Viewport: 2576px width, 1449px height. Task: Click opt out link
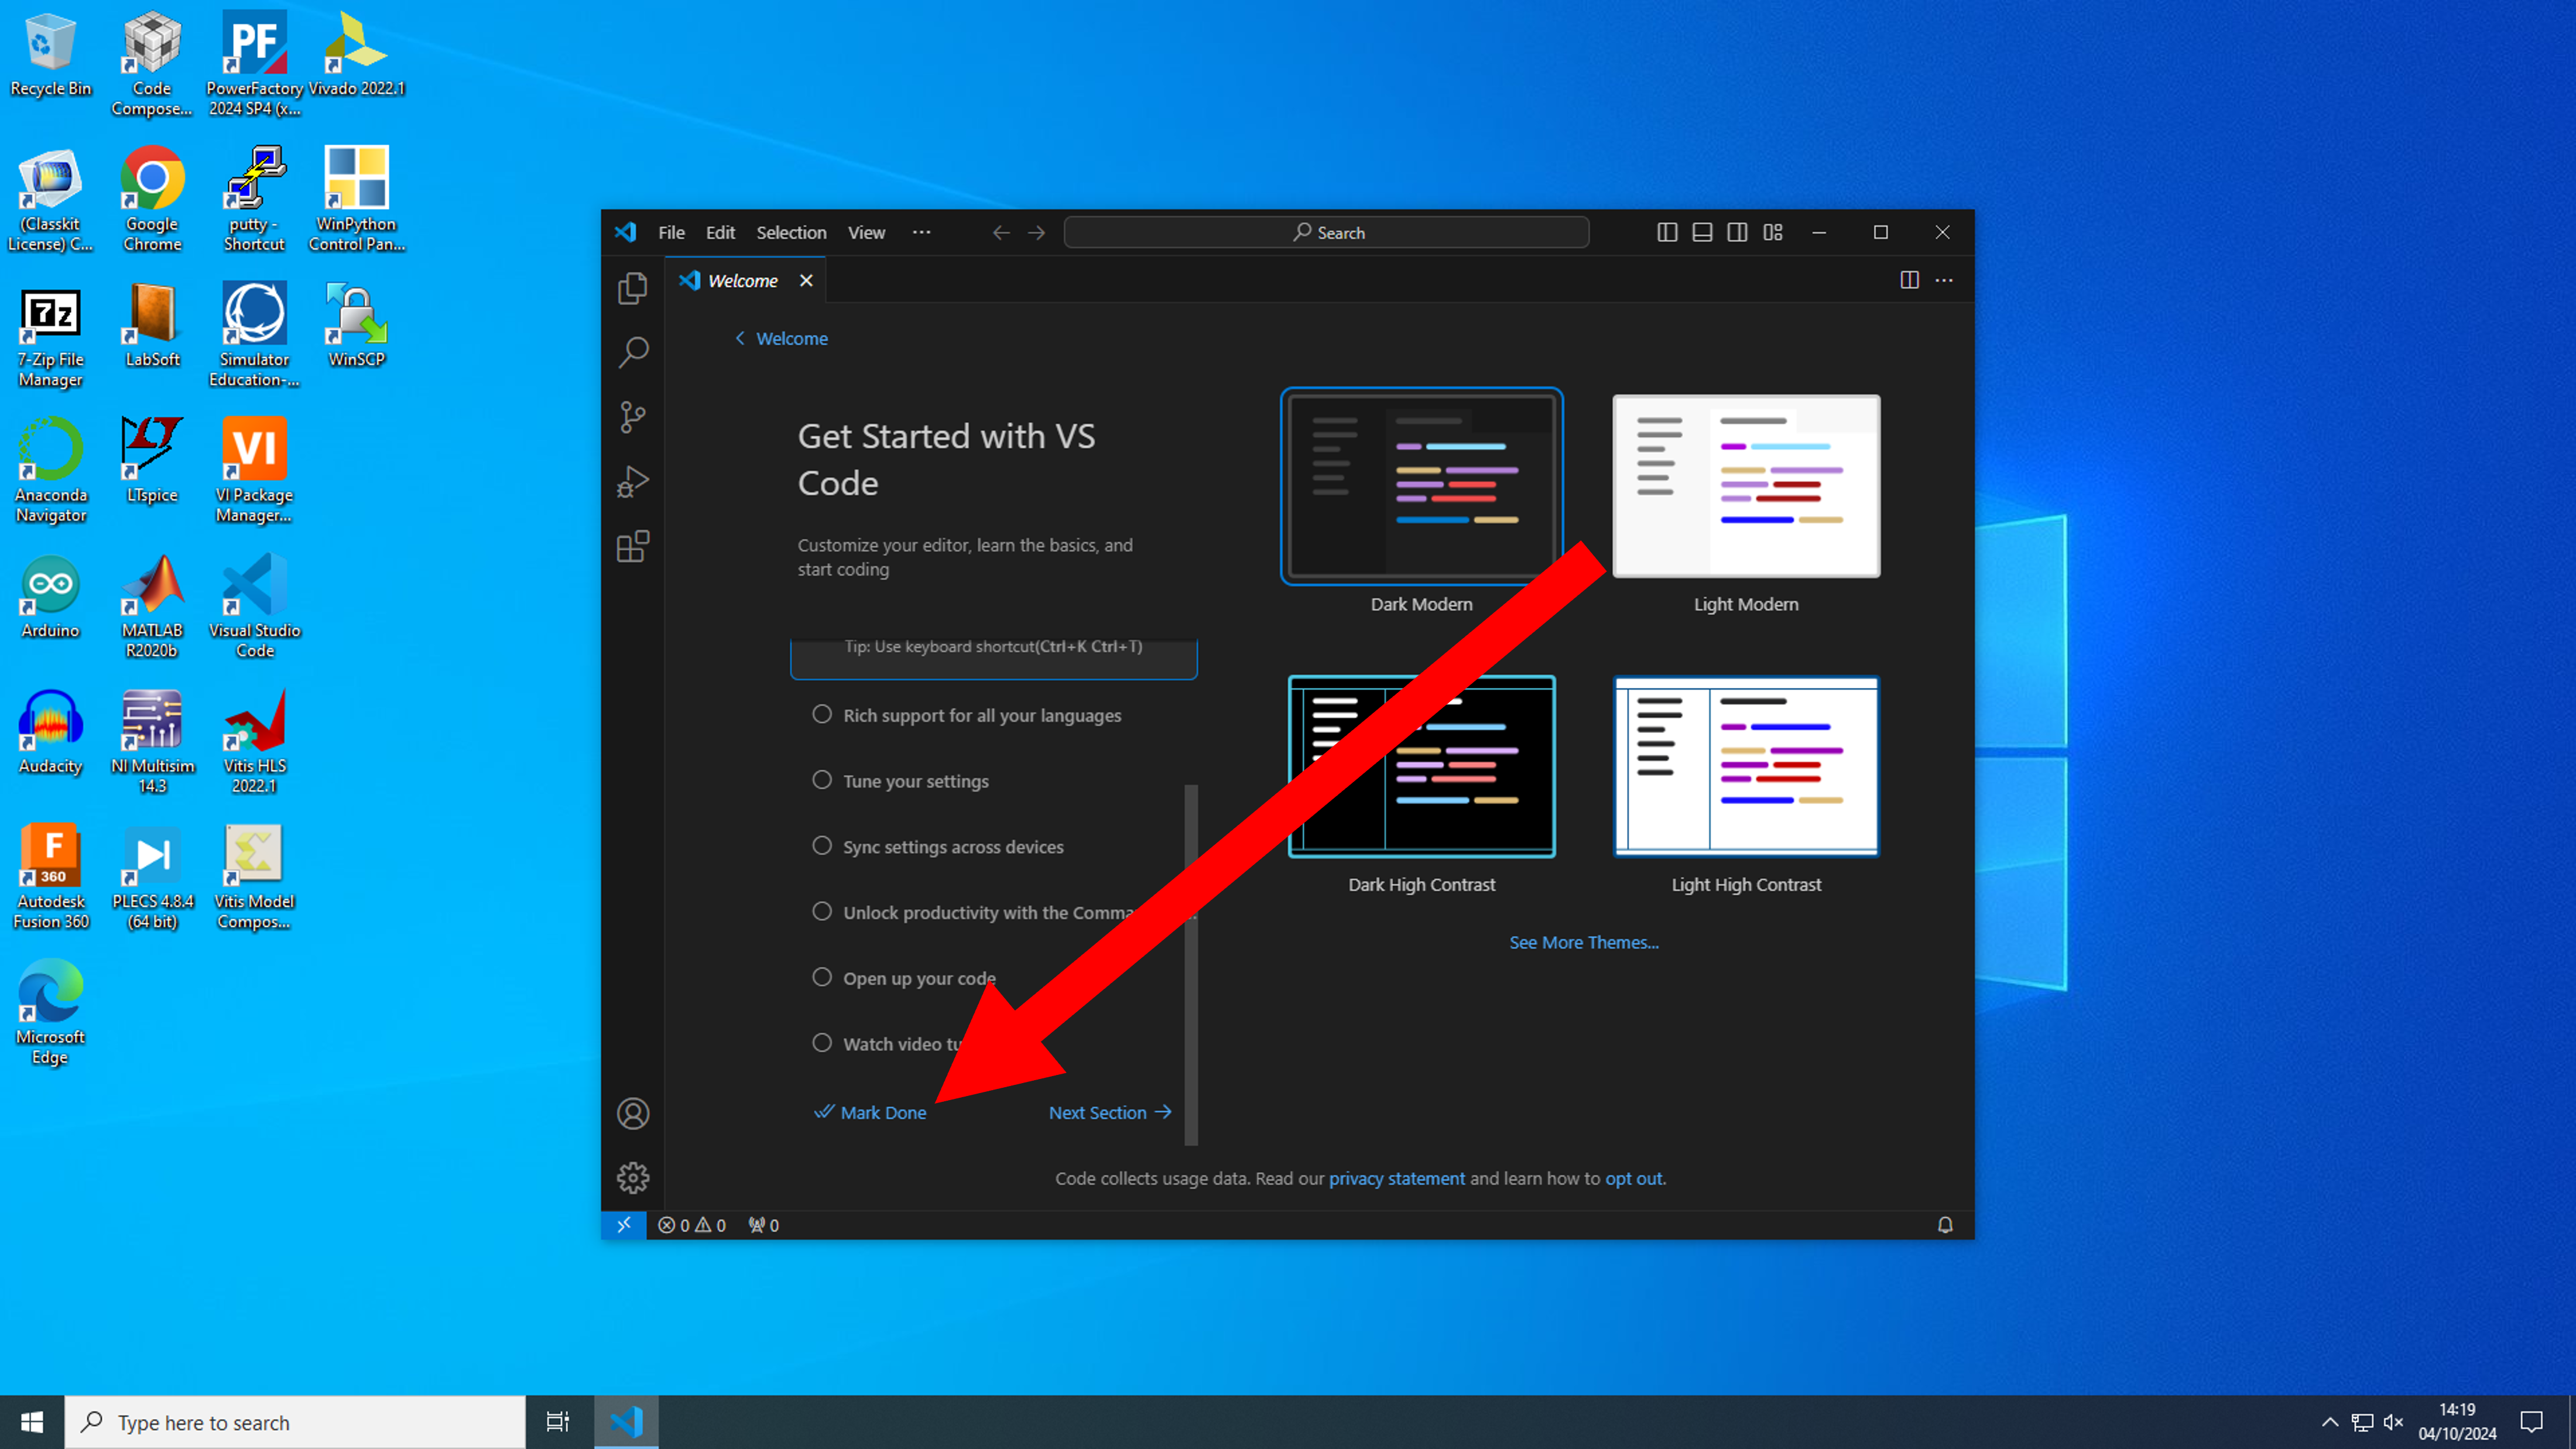pos(1633,1178)
